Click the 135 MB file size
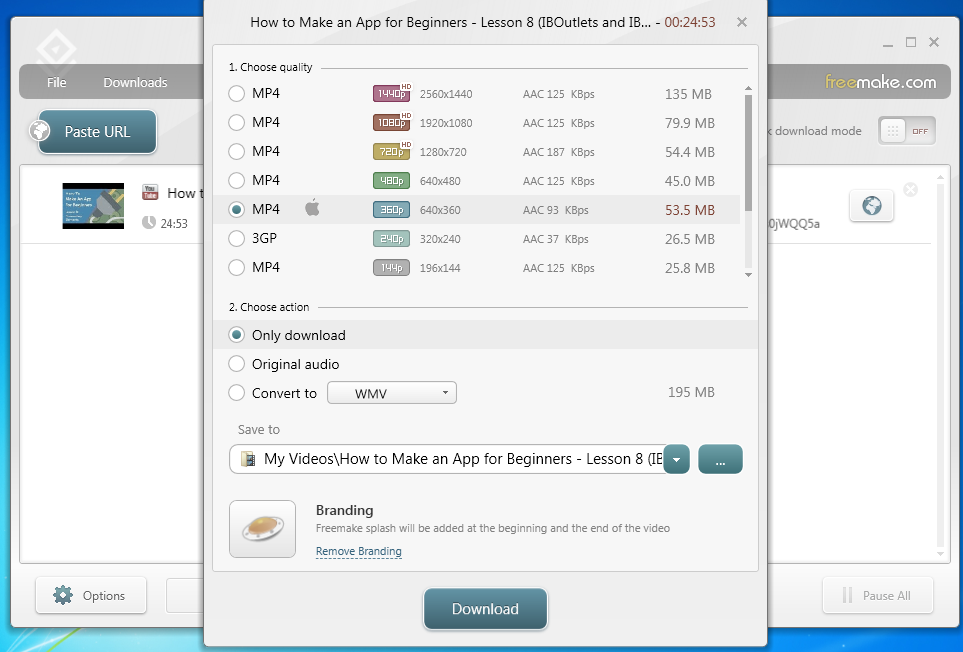 pyautogui.click(x=688, y=94)
